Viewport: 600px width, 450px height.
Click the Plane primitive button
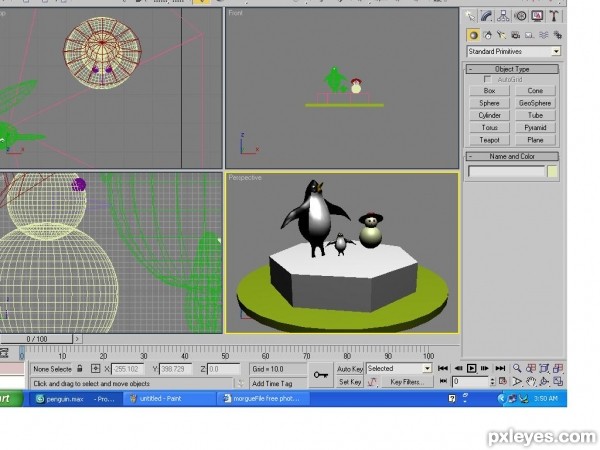pyautogui.click(x=535, y=140)
